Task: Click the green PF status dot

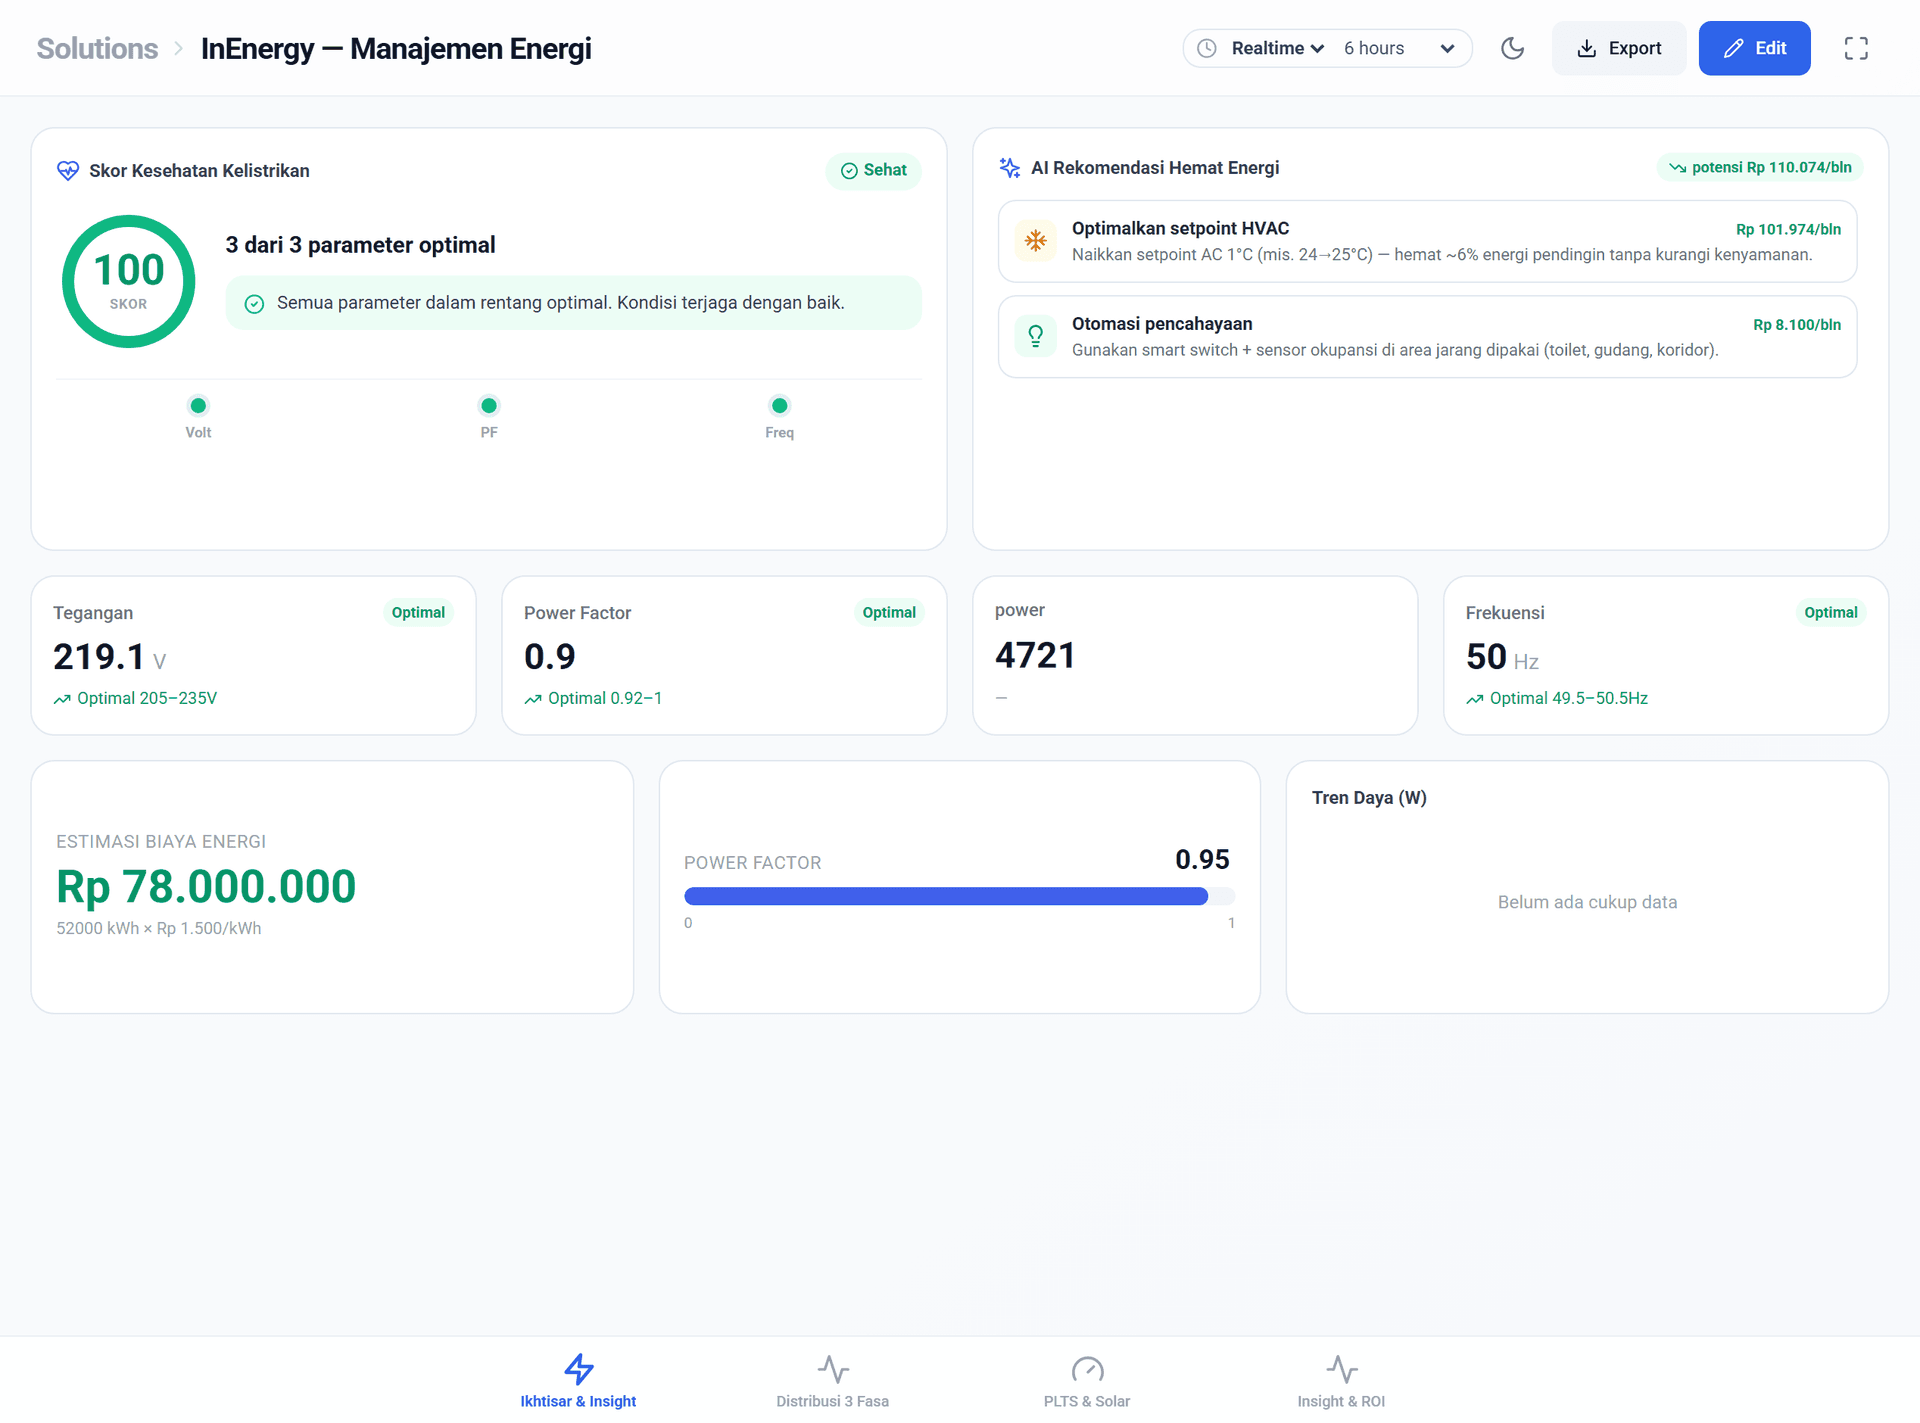Action: click(489, 405)
